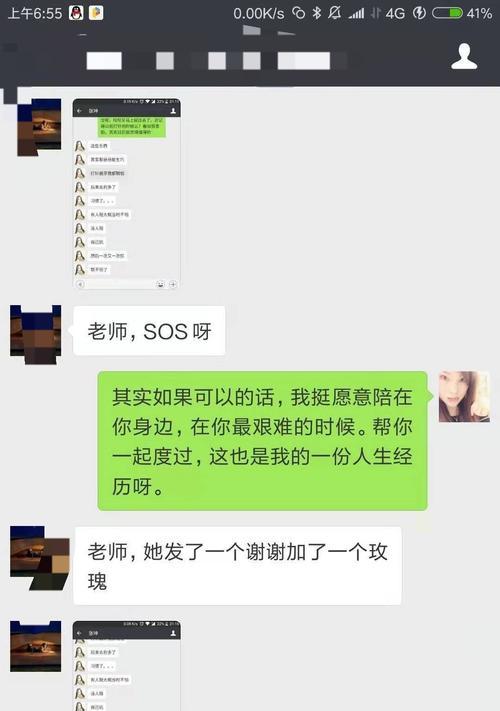500x711 pixels.
Task: Select the message about 谢谢 and 玫瑰
Action: [x=238, y=565]
